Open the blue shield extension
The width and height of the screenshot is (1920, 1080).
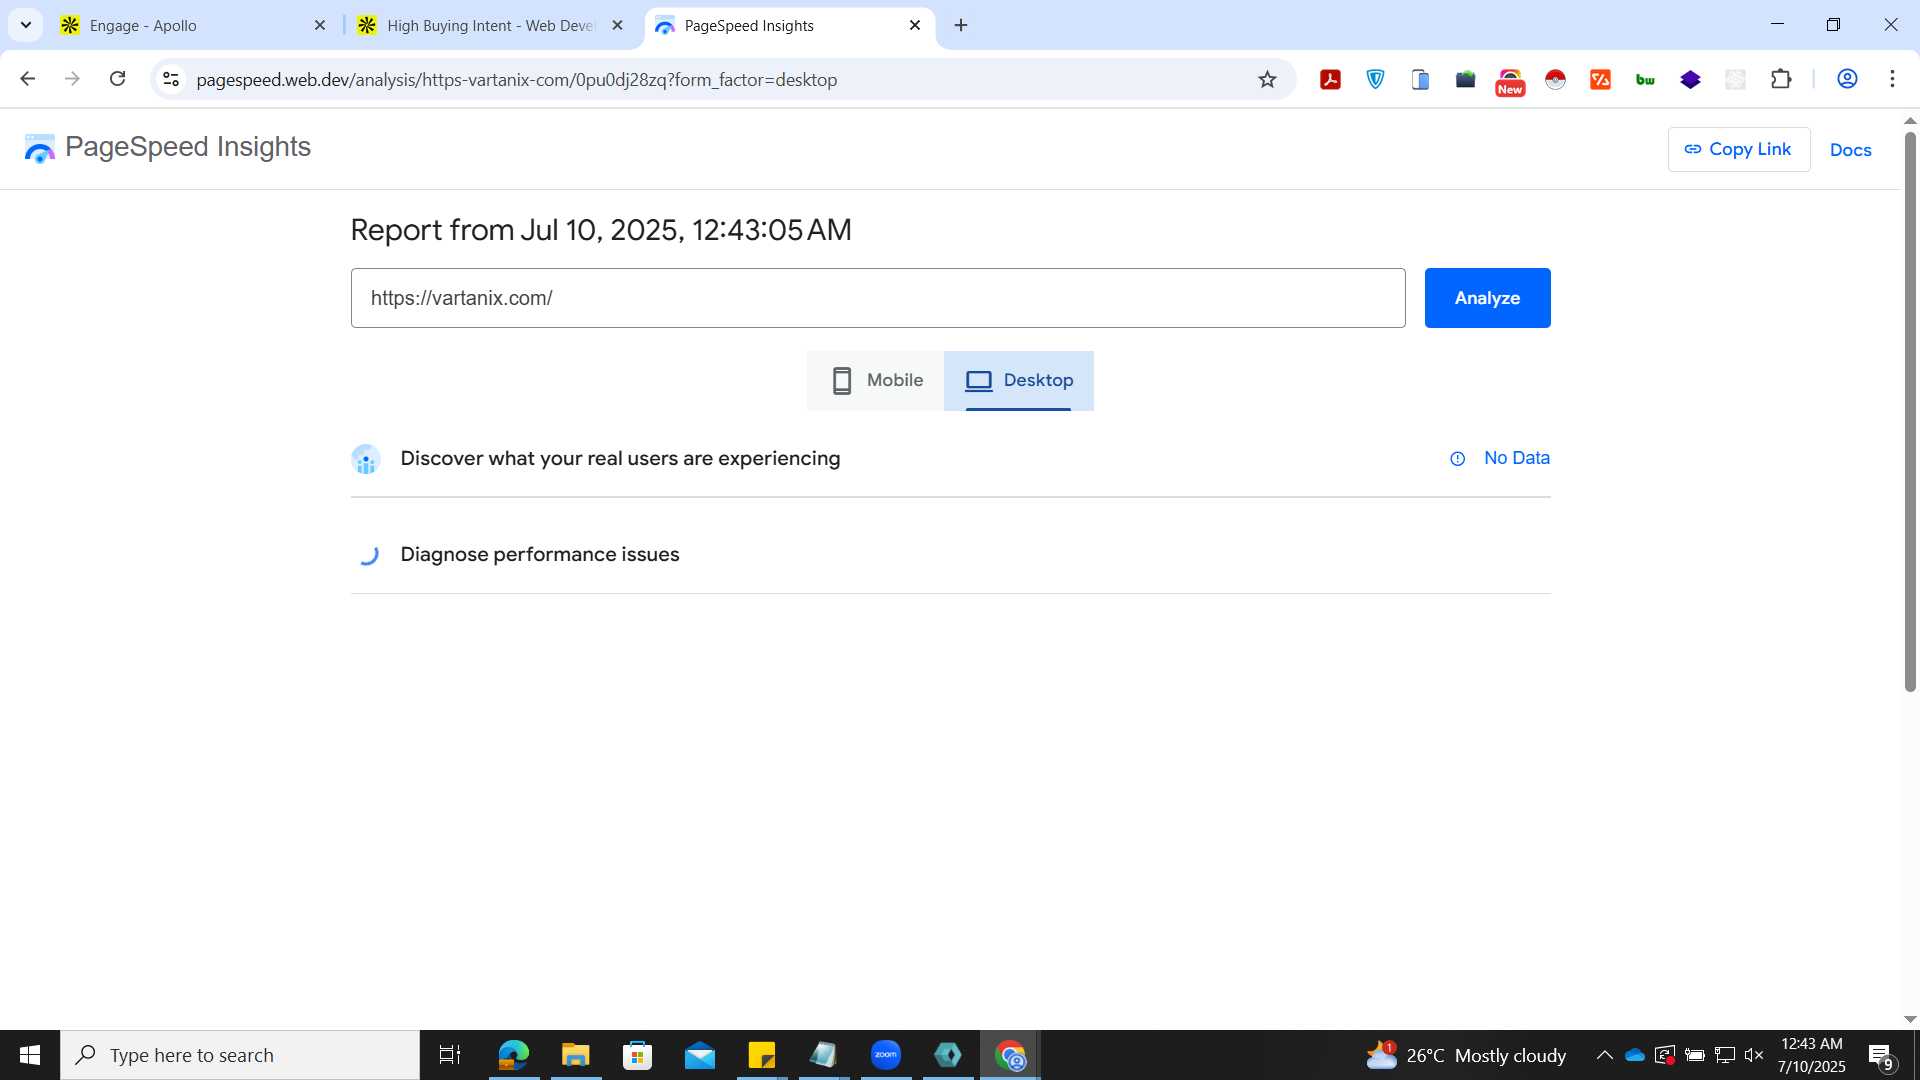[1376, 79]
